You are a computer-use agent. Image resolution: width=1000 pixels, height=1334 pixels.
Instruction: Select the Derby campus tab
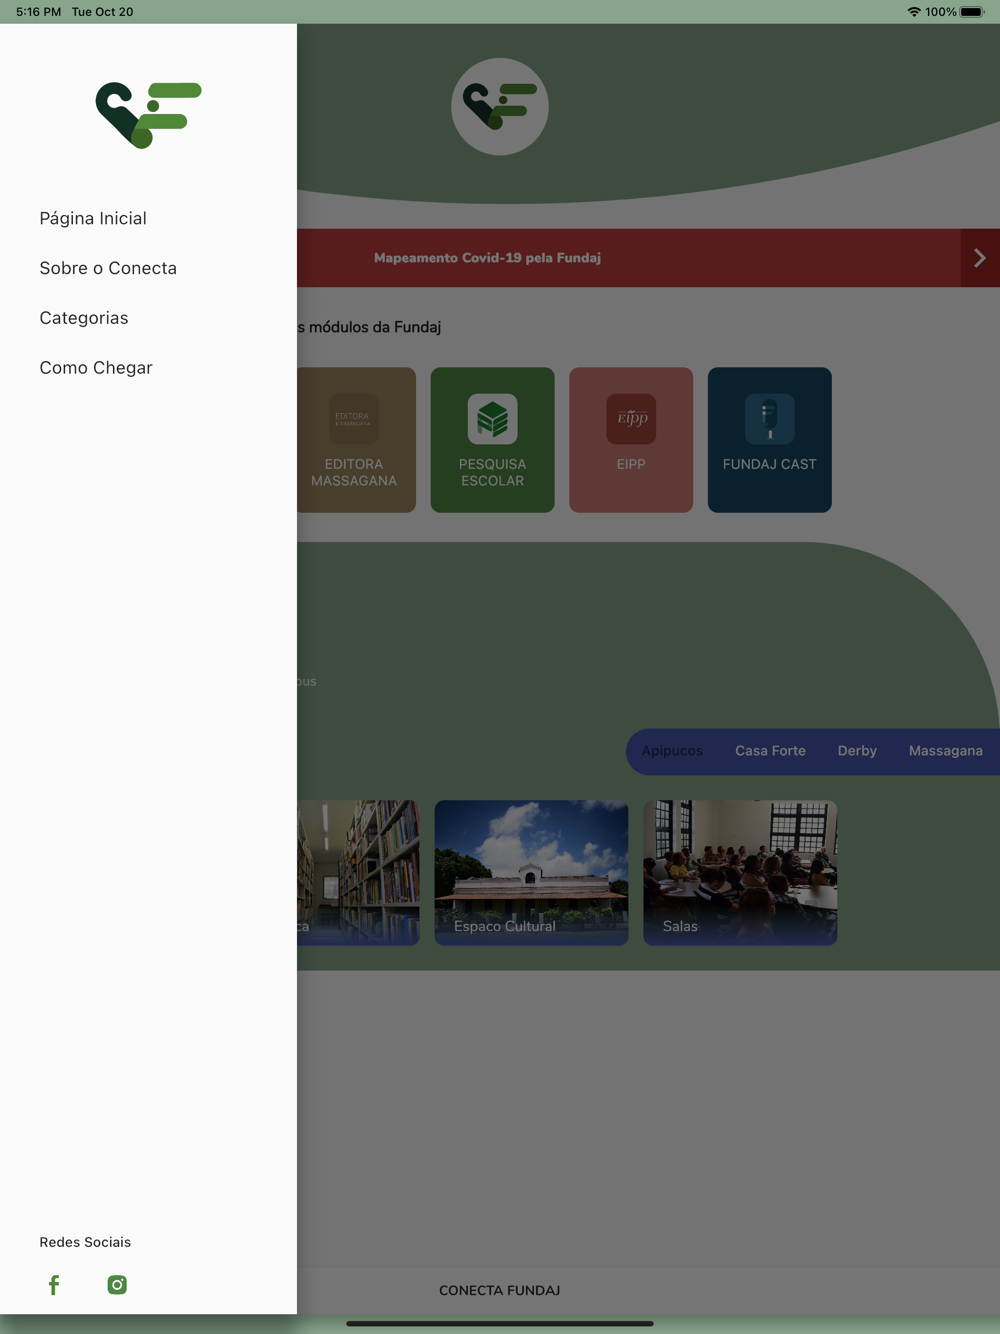click(857, 751)
